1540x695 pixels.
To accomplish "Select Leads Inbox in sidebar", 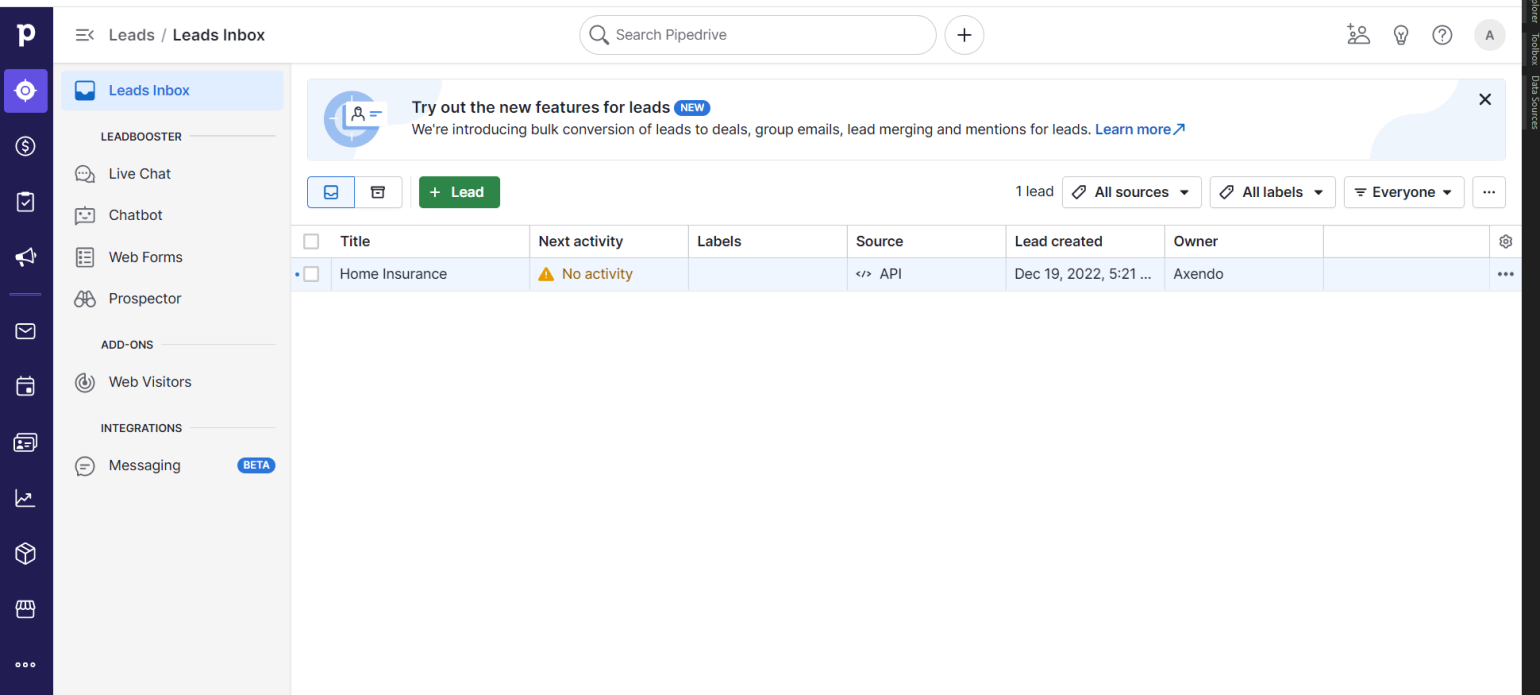I will (x=172, y=90).
